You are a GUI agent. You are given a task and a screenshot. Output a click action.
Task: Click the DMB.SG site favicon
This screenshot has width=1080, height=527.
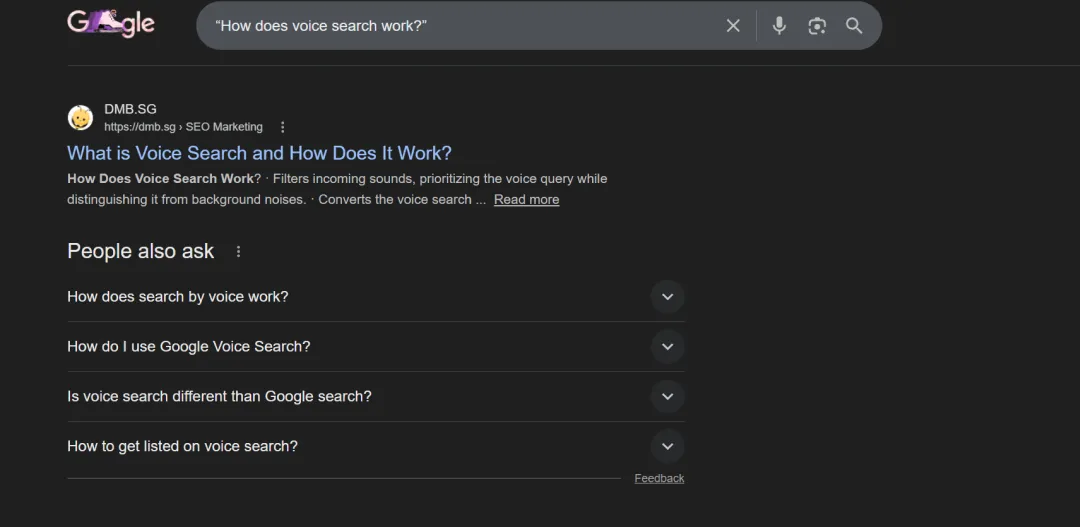click(x=81, y=118)
